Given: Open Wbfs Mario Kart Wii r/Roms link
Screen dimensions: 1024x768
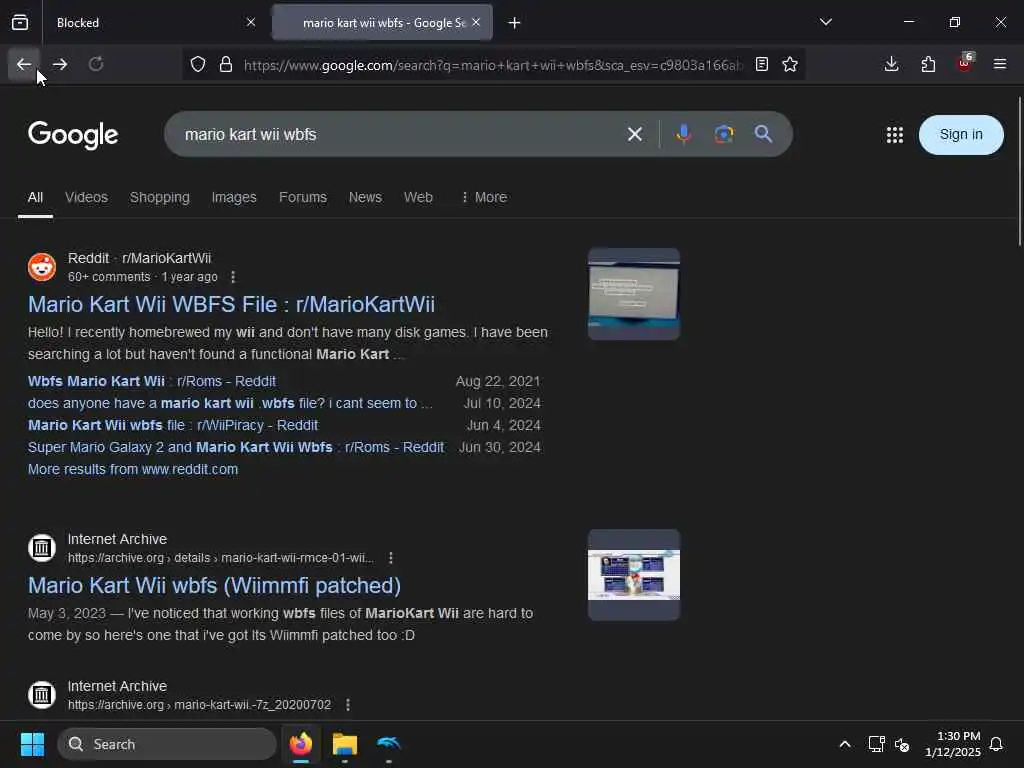Looking at the screenshot, I should [152, 381].
